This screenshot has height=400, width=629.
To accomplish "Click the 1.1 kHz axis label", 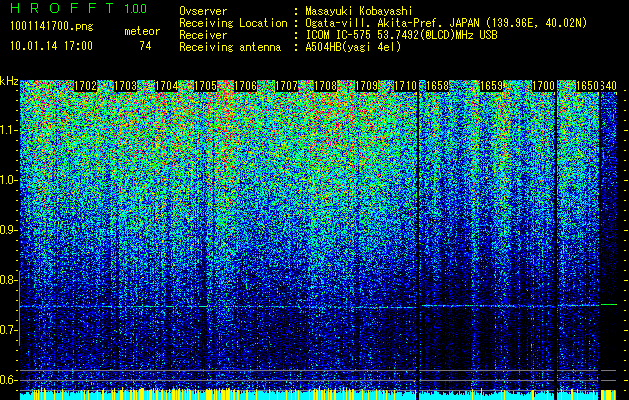I will 8,130.
